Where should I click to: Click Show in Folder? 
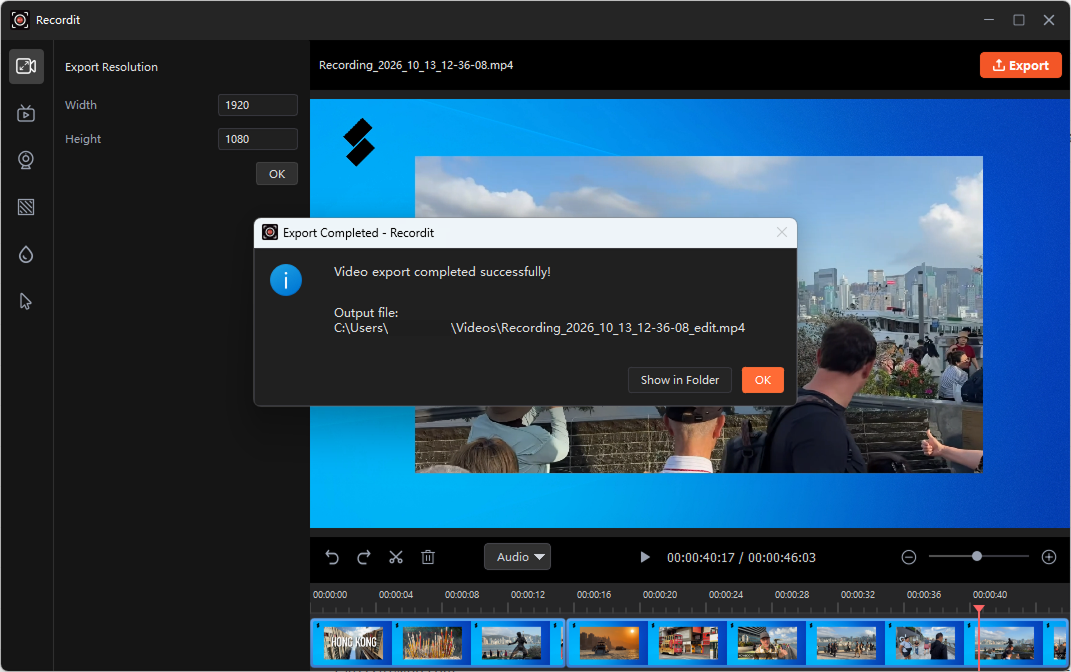pyautogui.click(x=680, y=380)
